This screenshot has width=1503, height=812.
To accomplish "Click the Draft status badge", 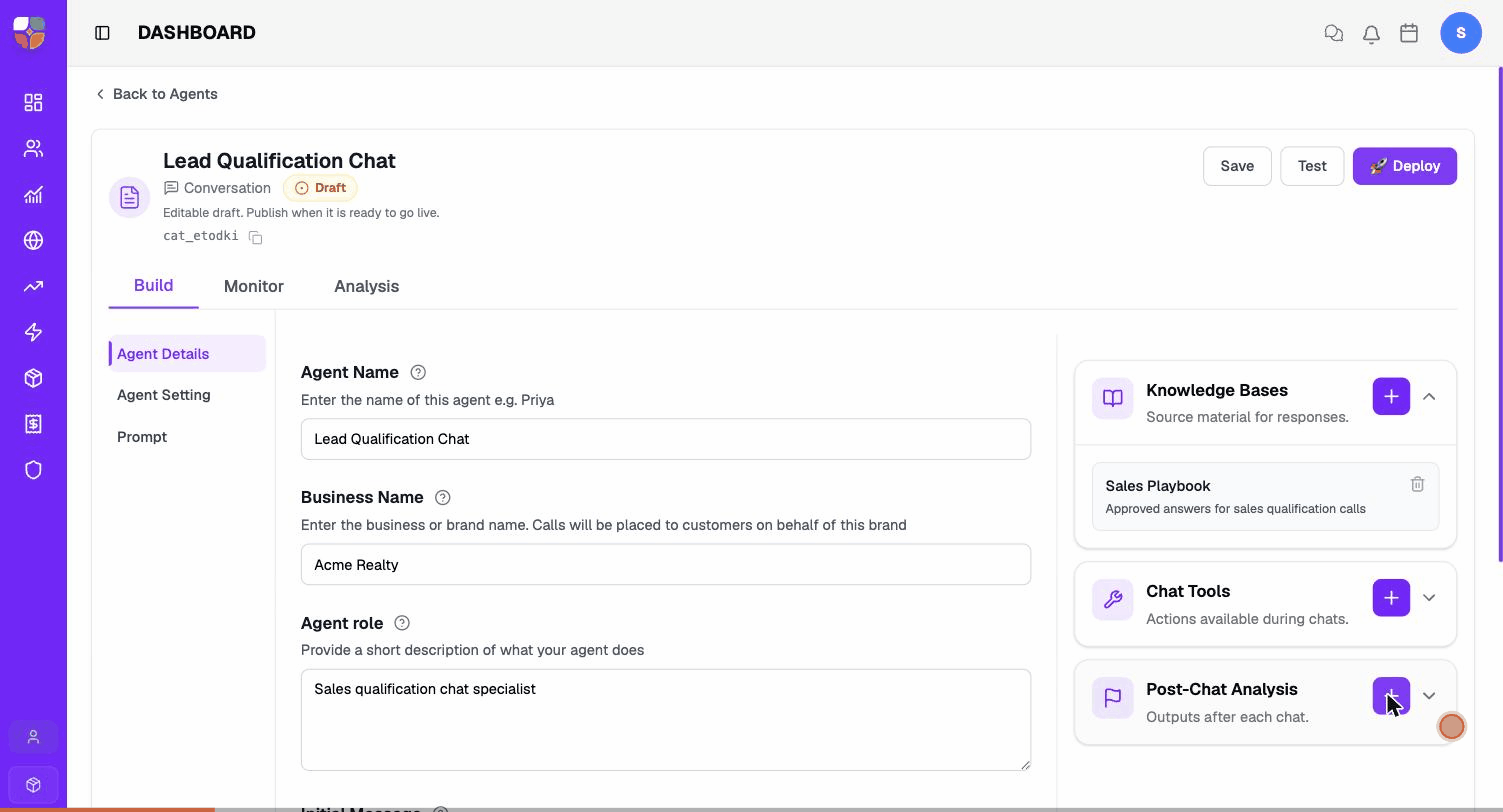I will click(320, 188).
